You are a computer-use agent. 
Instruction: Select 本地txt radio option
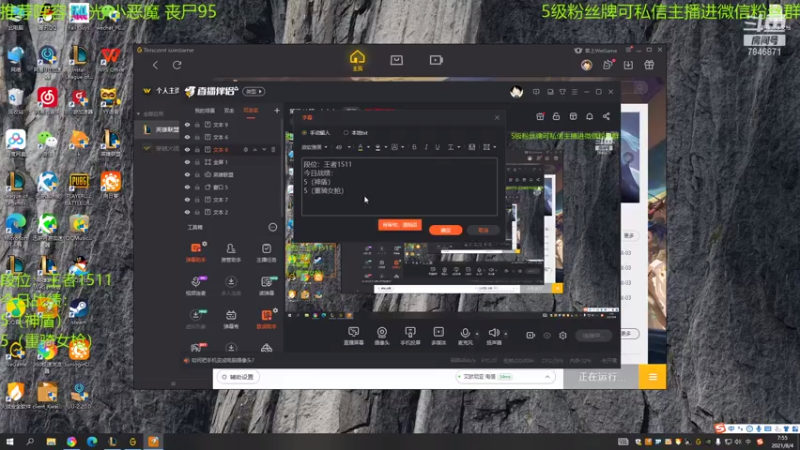pos(346,133)
